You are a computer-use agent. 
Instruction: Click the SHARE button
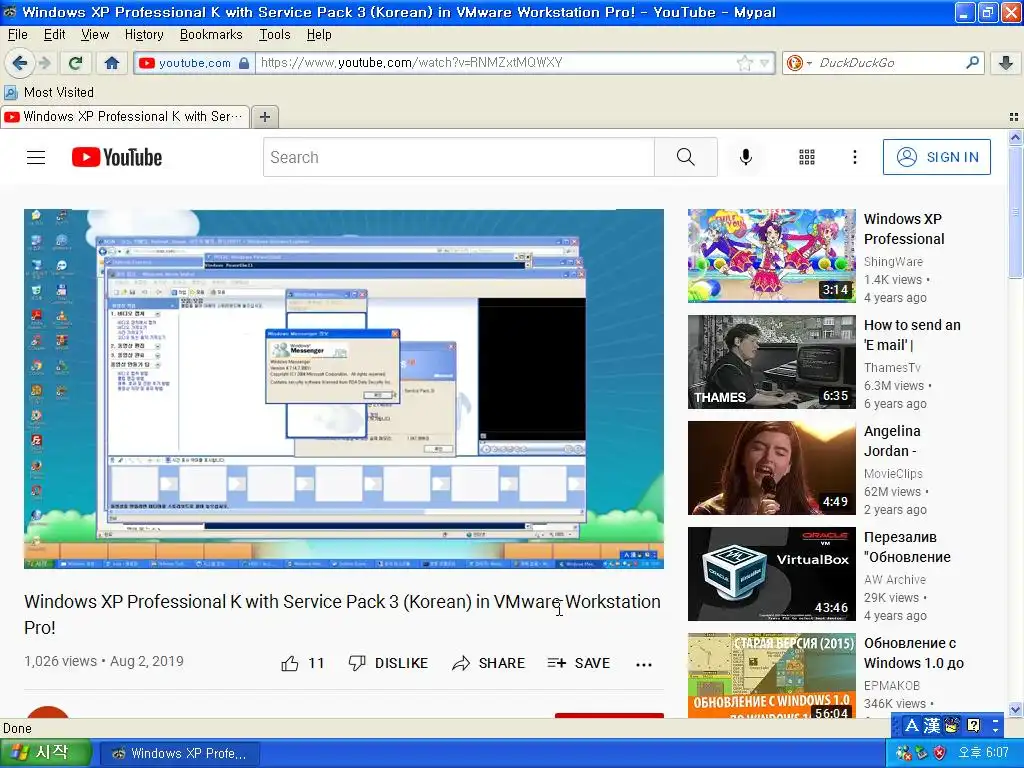click(488, 664)
